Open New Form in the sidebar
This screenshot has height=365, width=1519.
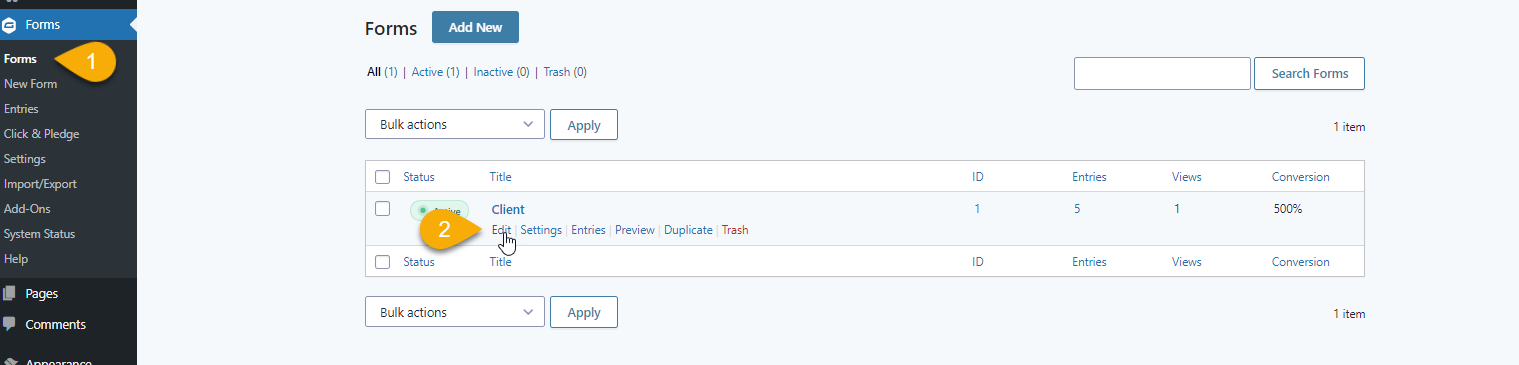(30, 84)
